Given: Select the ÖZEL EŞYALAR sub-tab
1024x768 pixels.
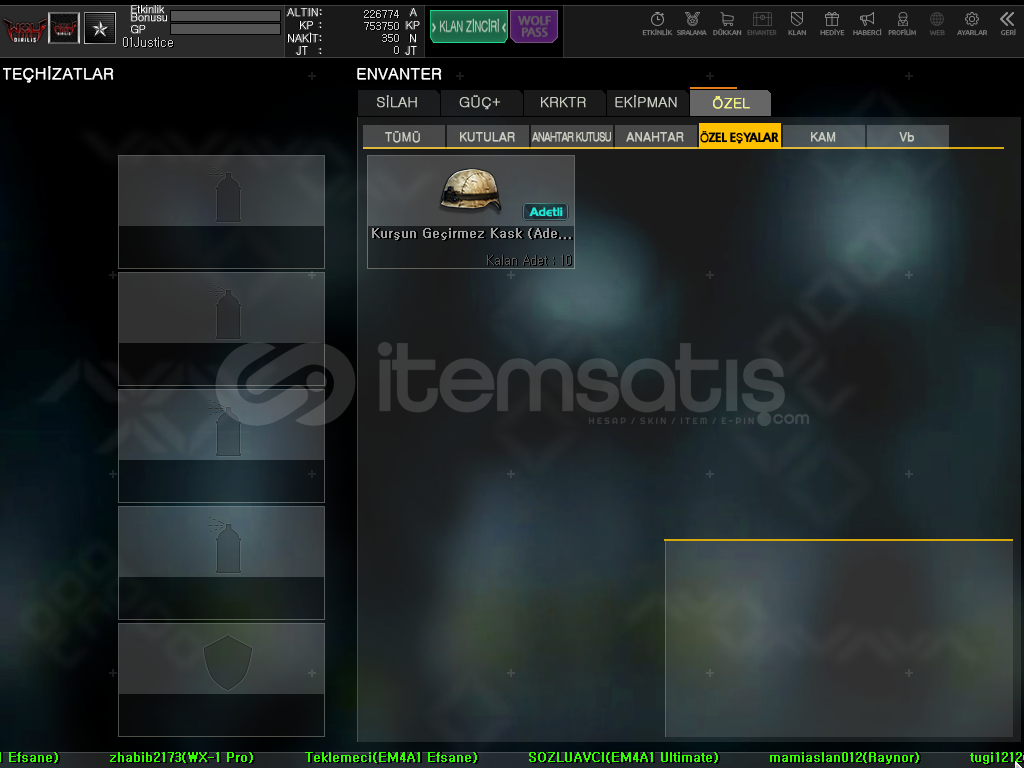Looking at the screenshot, I should coord(739,136).
